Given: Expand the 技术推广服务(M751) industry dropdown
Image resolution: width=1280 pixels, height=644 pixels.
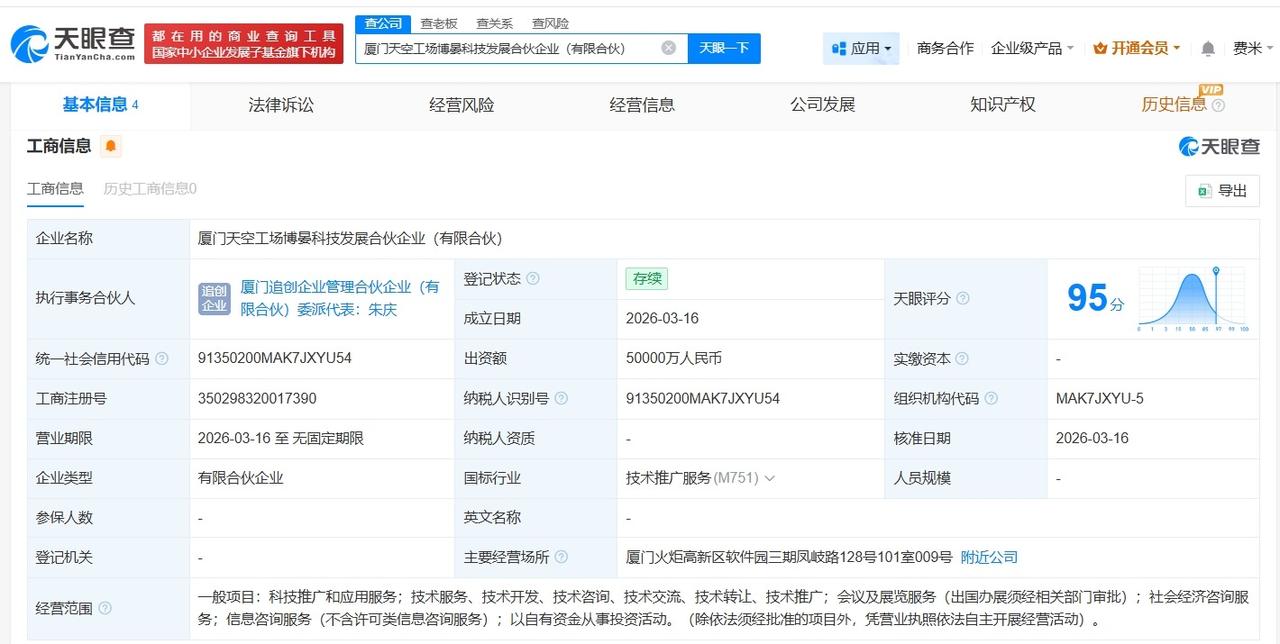Looking at the screenshot, I should 769,478.
